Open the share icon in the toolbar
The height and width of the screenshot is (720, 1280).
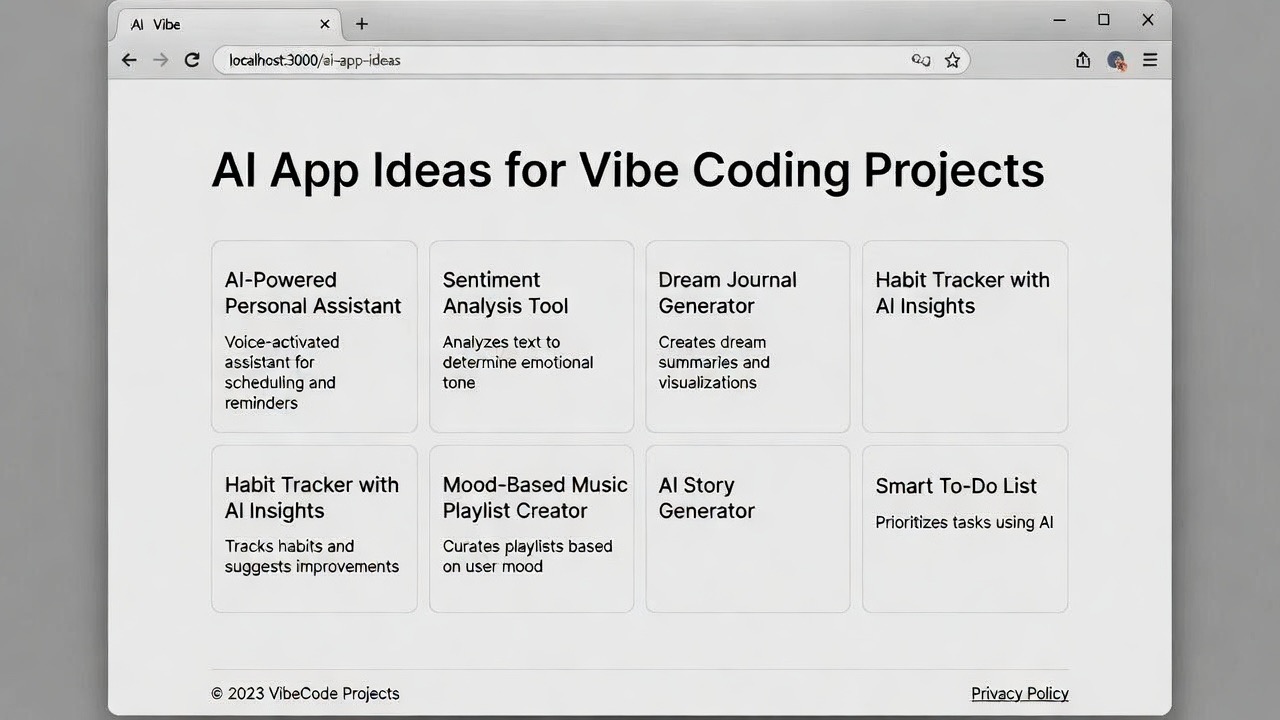click(1083, 60)
